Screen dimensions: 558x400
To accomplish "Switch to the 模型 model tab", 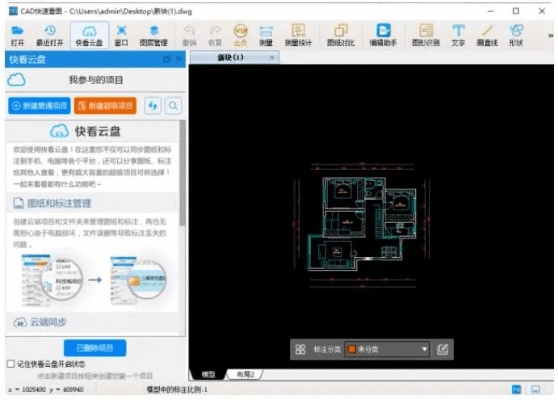I will (209, 374).
